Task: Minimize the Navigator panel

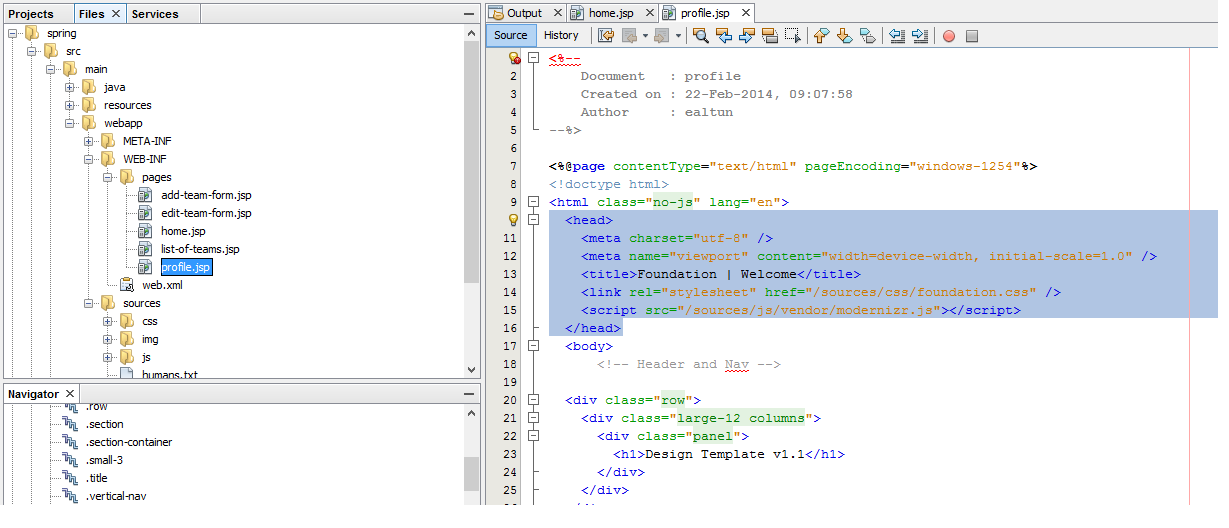Action: pyautogui.click(x=468, y=394)
